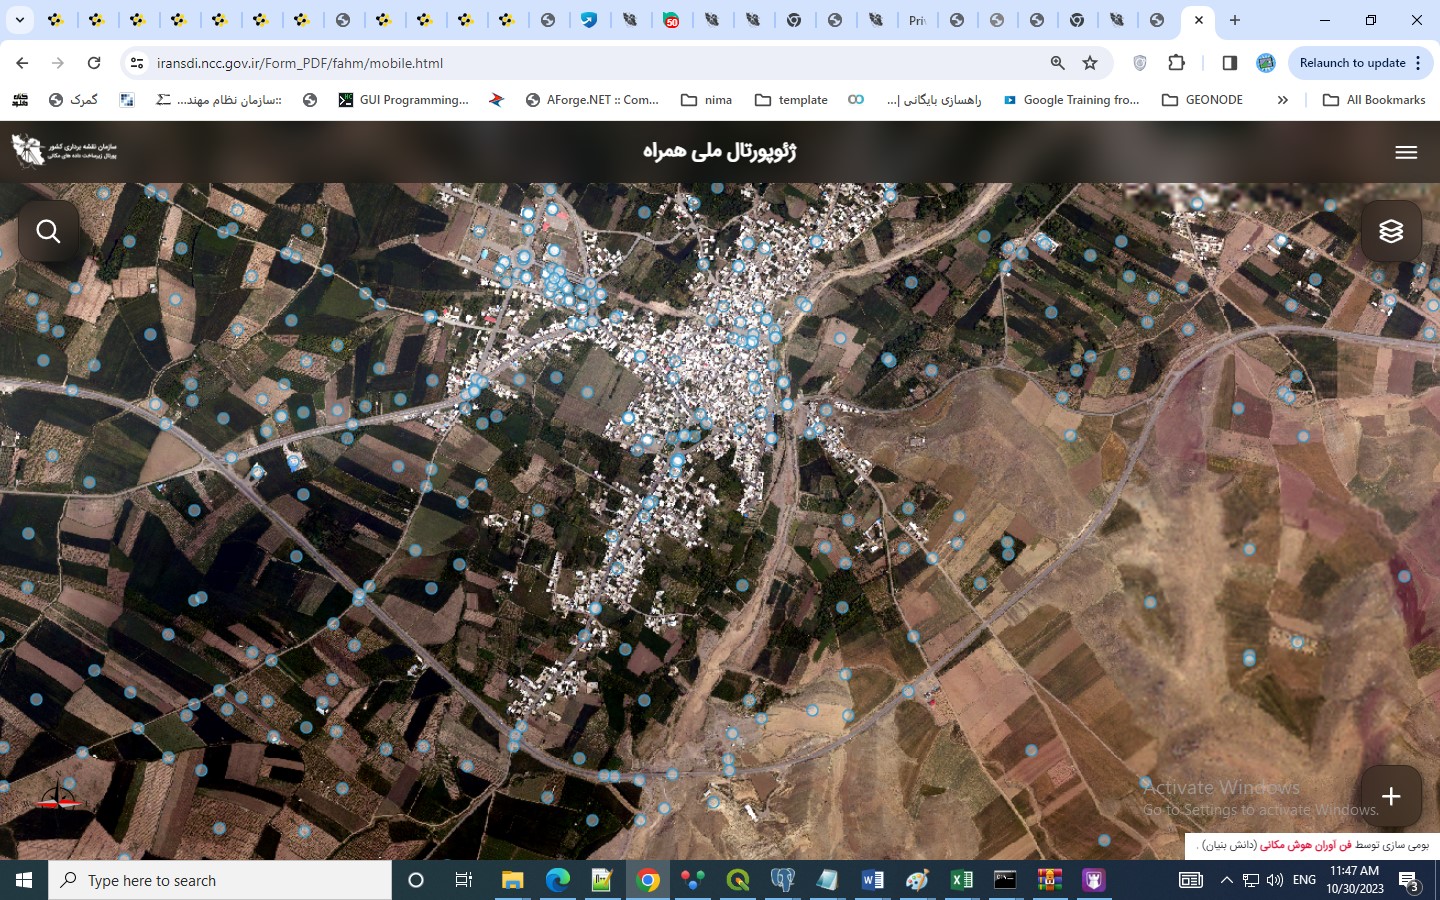This screenshot has width=1440, height=900.
Task: Click the فن آوران هوش مکانی link
Action: [x=1305, y=845]
